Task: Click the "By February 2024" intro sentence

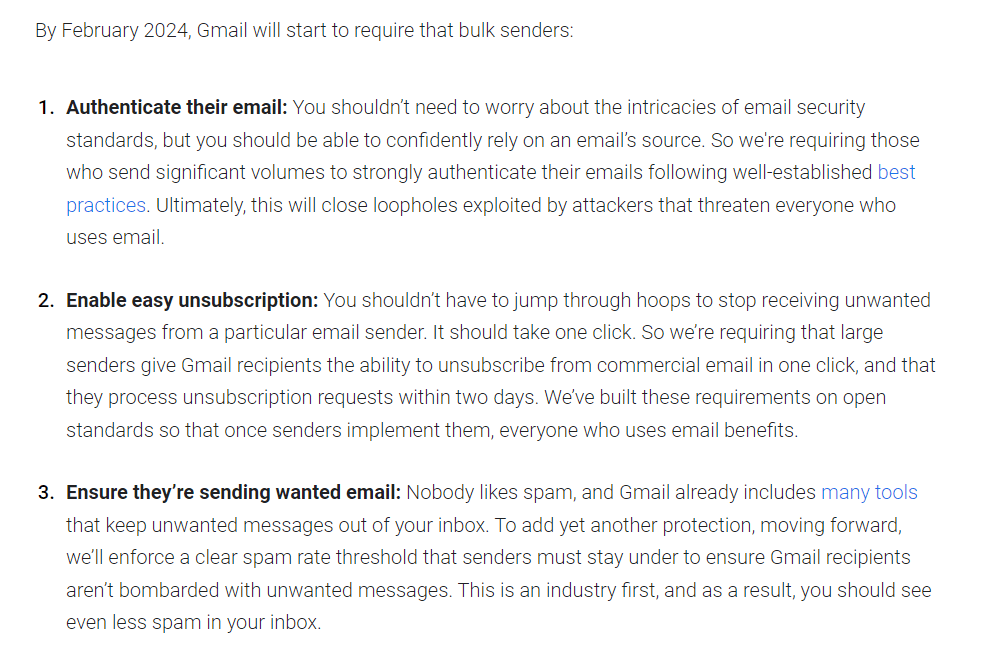Action: point(304,30)
